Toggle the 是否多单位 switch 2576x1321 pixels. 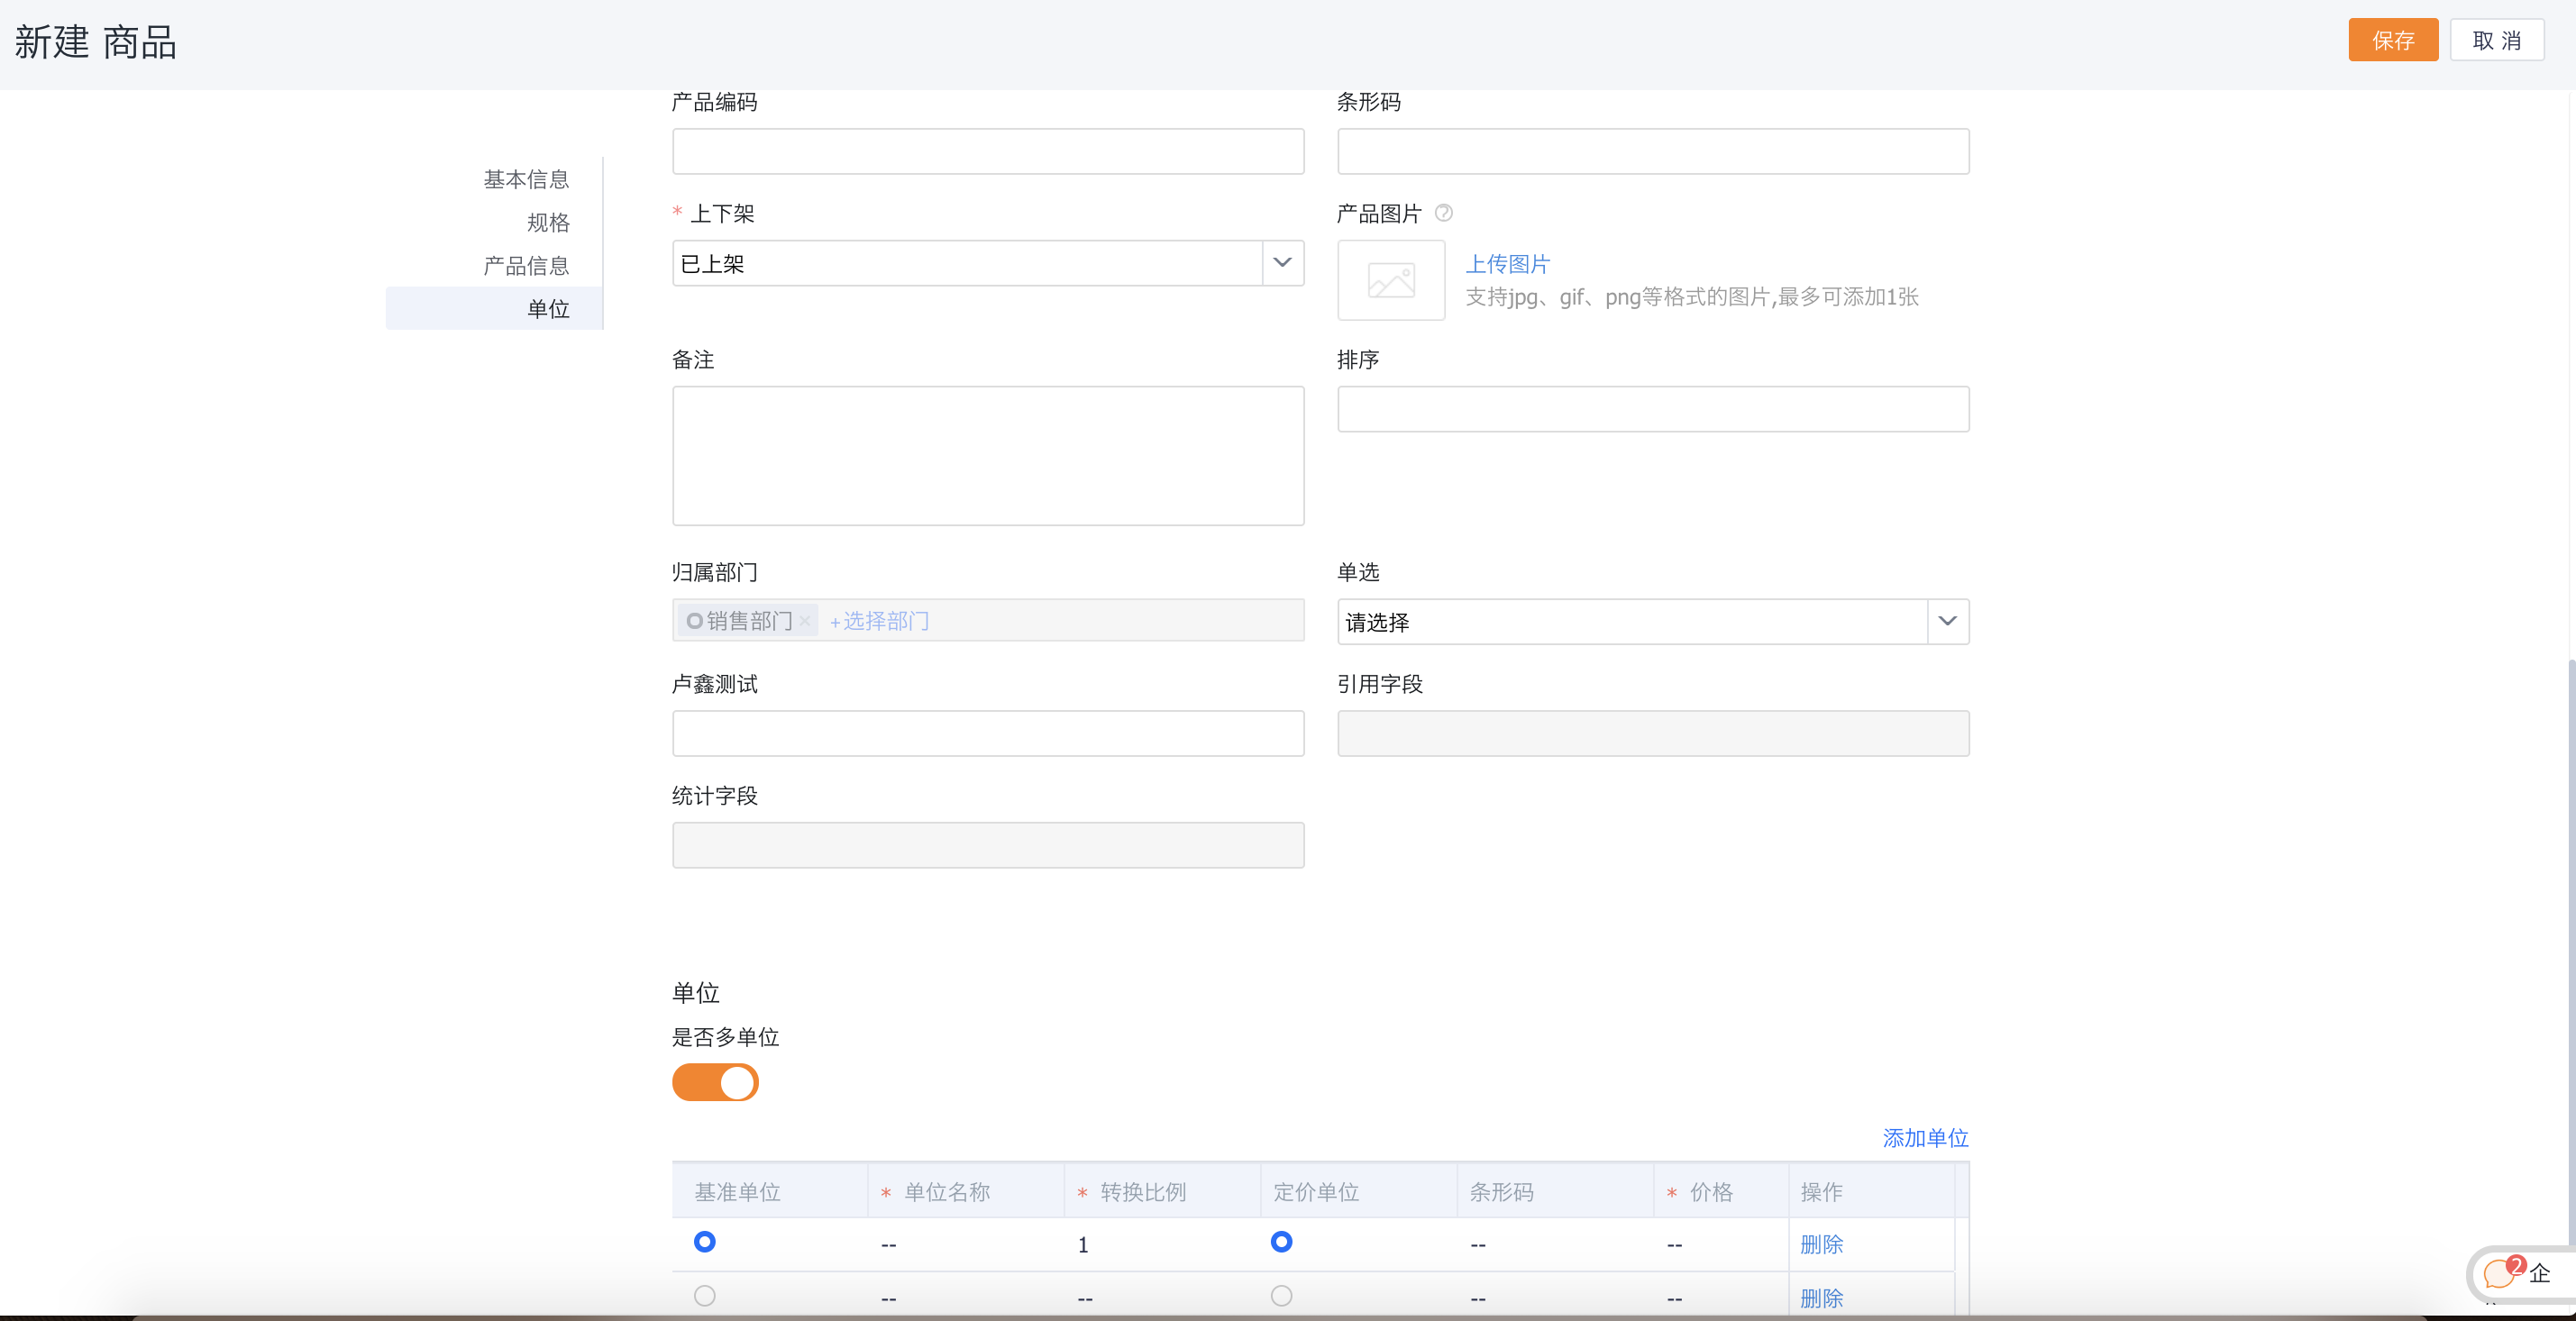tap(715, 1082)
